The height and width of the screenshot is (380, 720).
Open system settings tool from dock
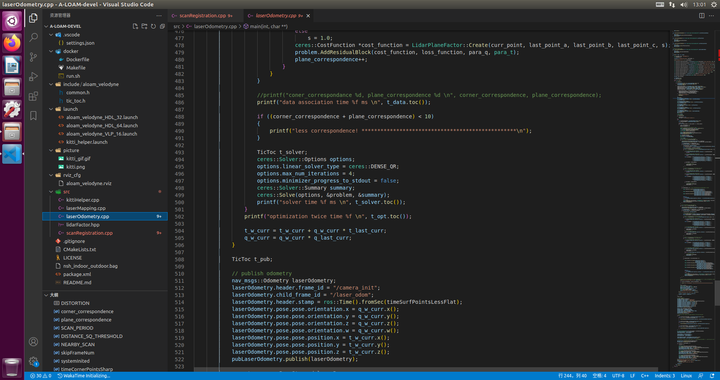[x=12, y=110]
